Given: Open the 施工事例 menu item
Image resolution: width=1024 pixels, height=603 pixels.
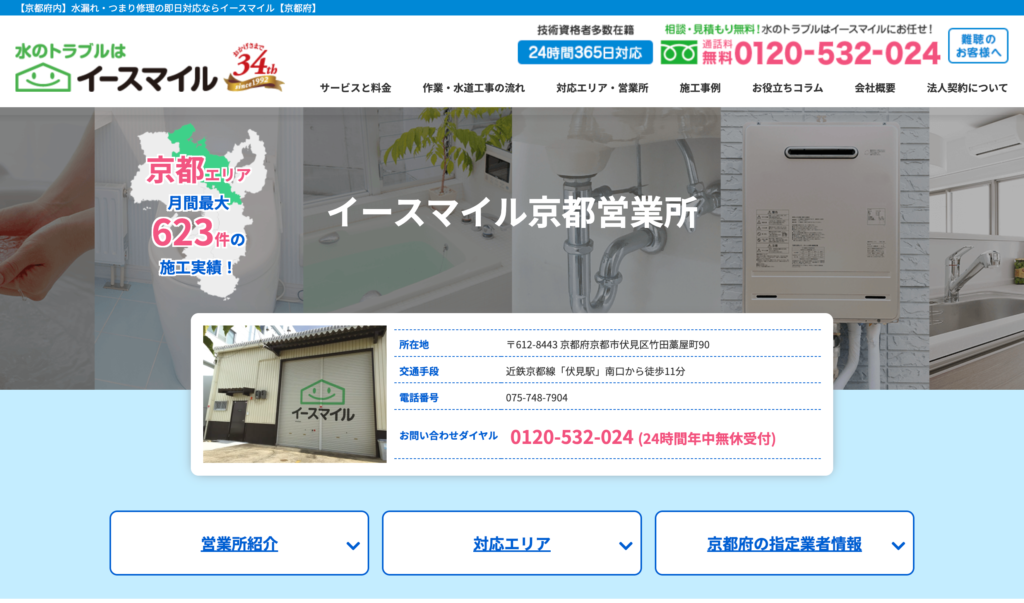Looking at the screenshot, I should [700, 88].
